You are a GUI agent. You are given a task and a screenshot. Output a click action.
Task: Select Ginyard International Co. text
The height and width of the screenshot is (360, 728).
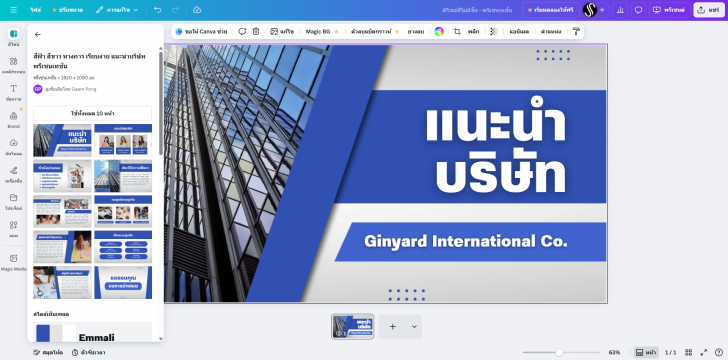click(466, 241)
